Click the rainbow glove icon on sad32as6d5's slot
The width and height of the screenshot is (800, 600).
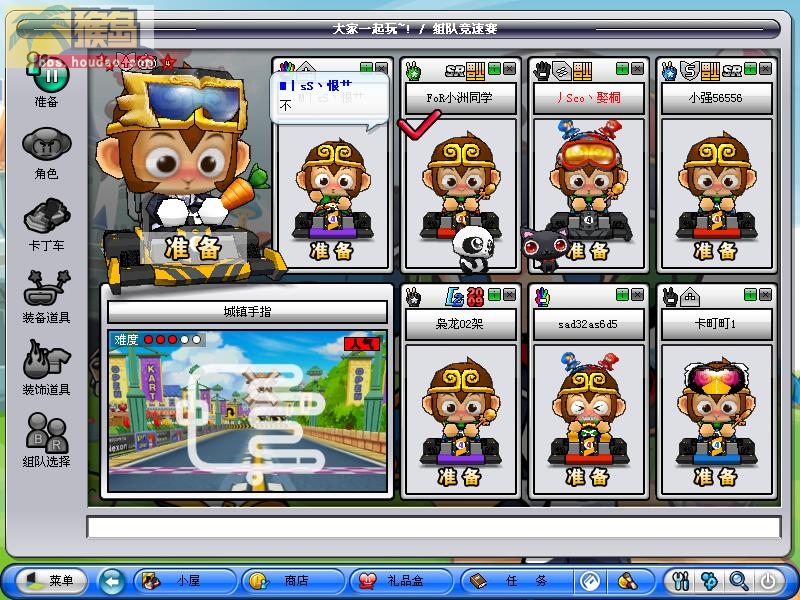(542, 297)
